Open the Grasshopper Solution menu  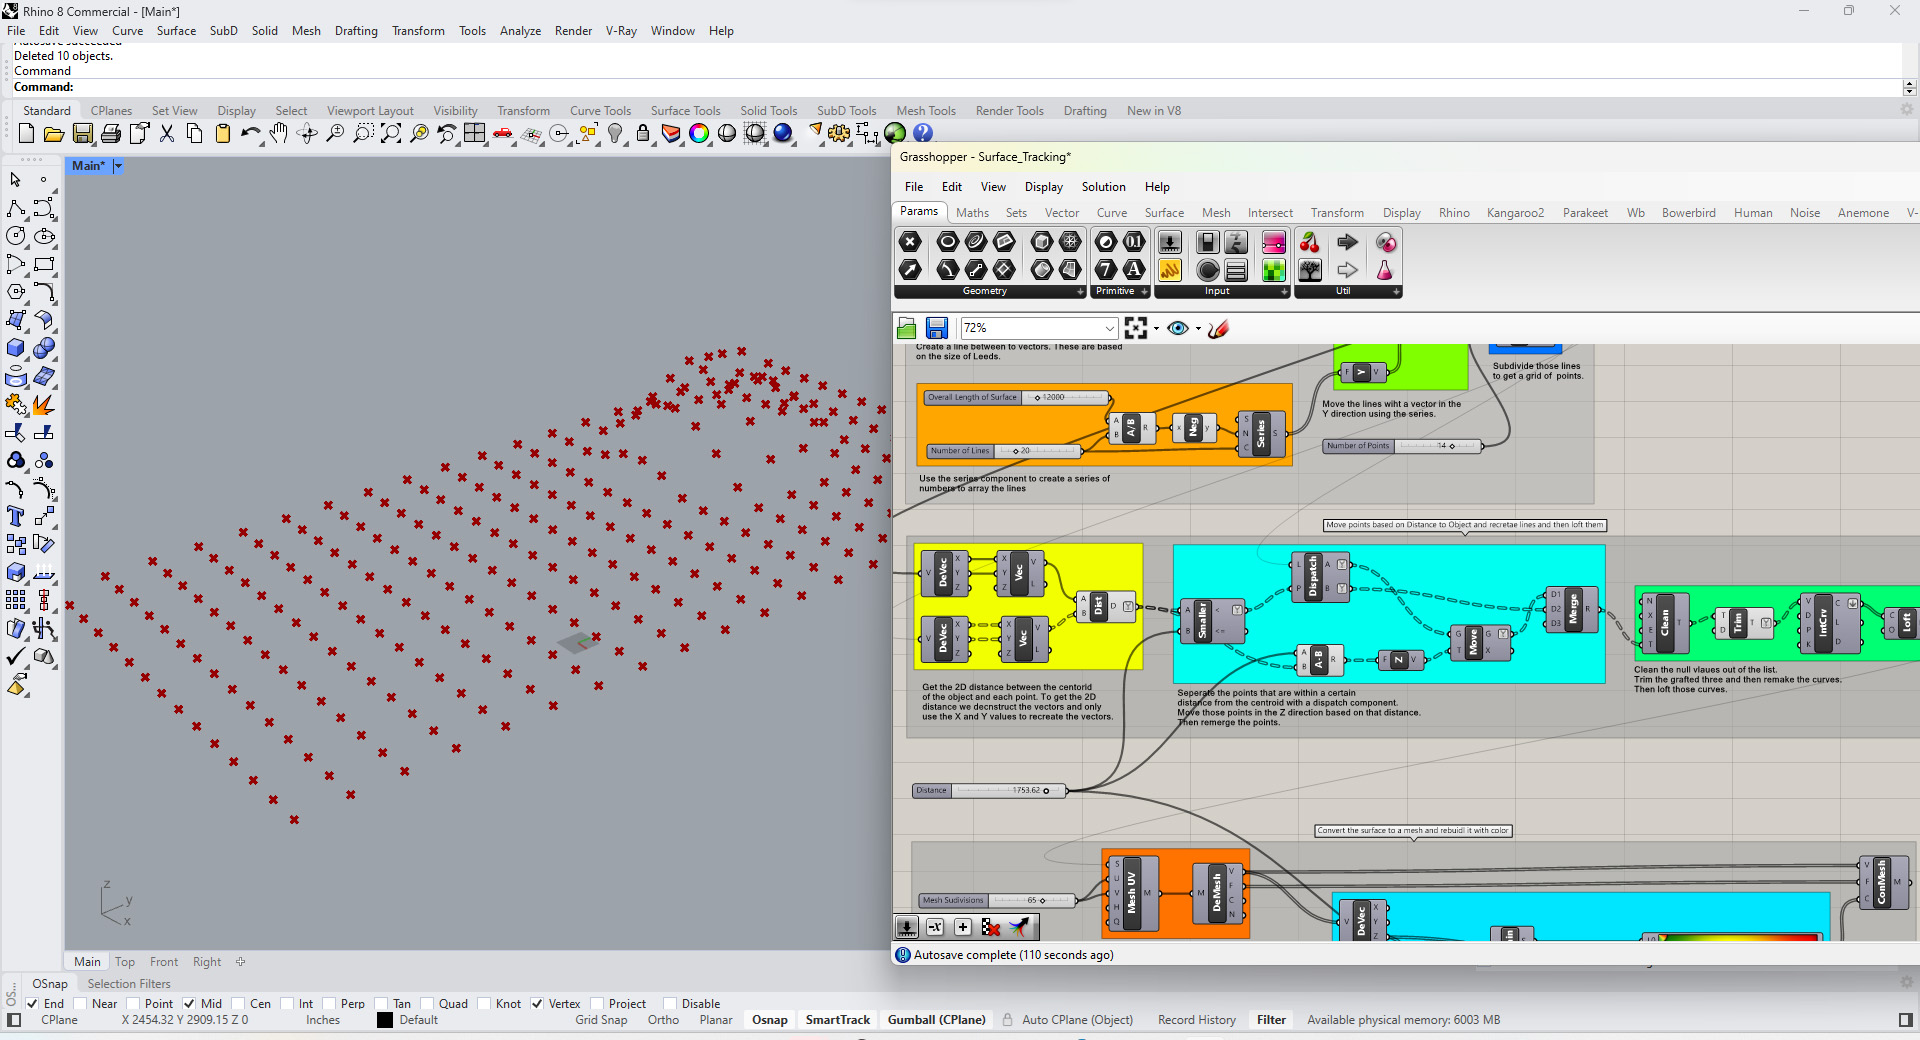pos(1103,187)
